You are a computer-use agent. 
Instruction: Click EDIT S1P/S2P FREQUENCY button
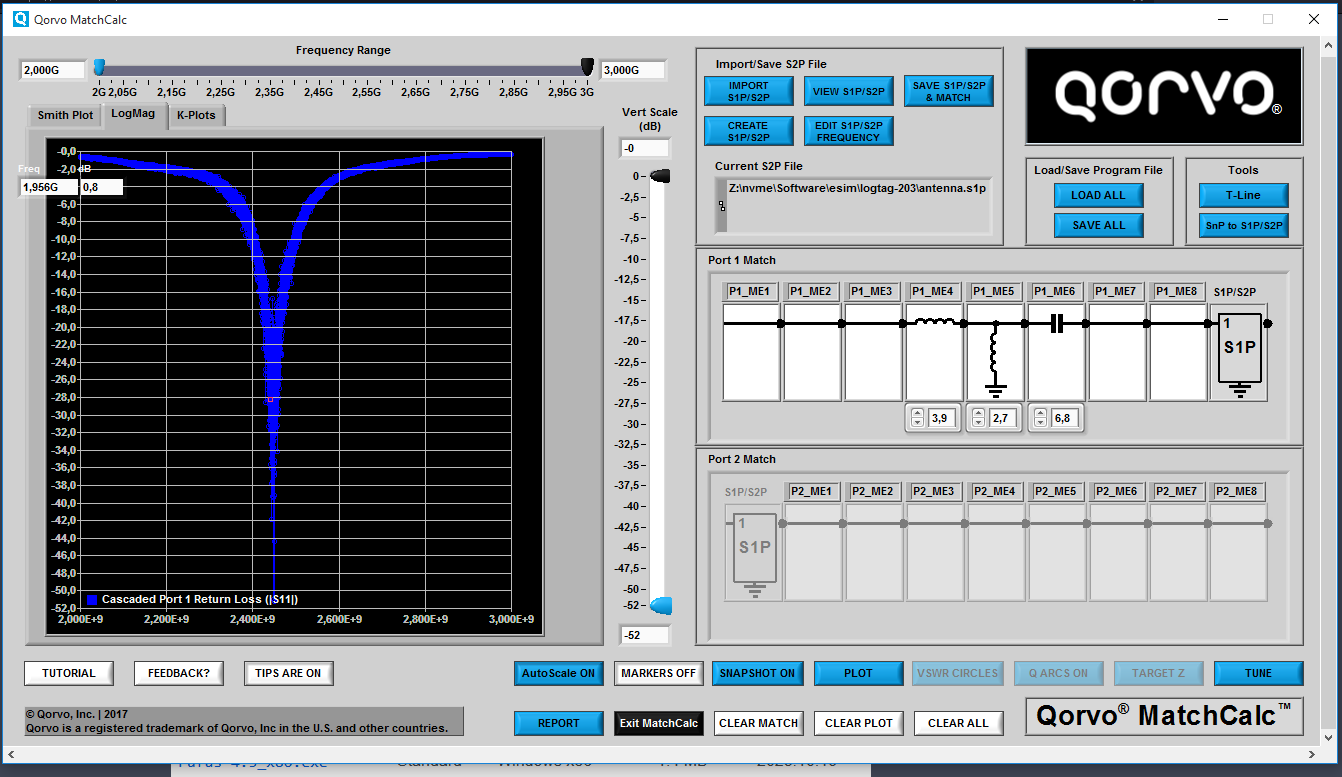click(x=849, y=132)
